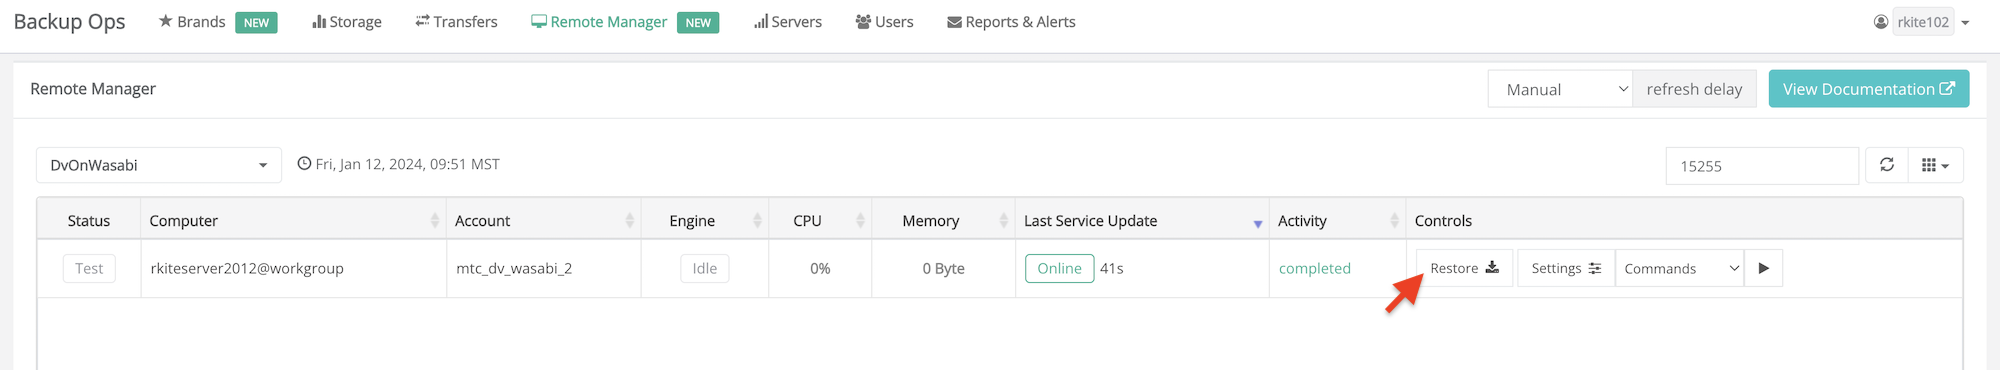Open the Storage menu item
2000x370 pixels.
click(347, 22)
